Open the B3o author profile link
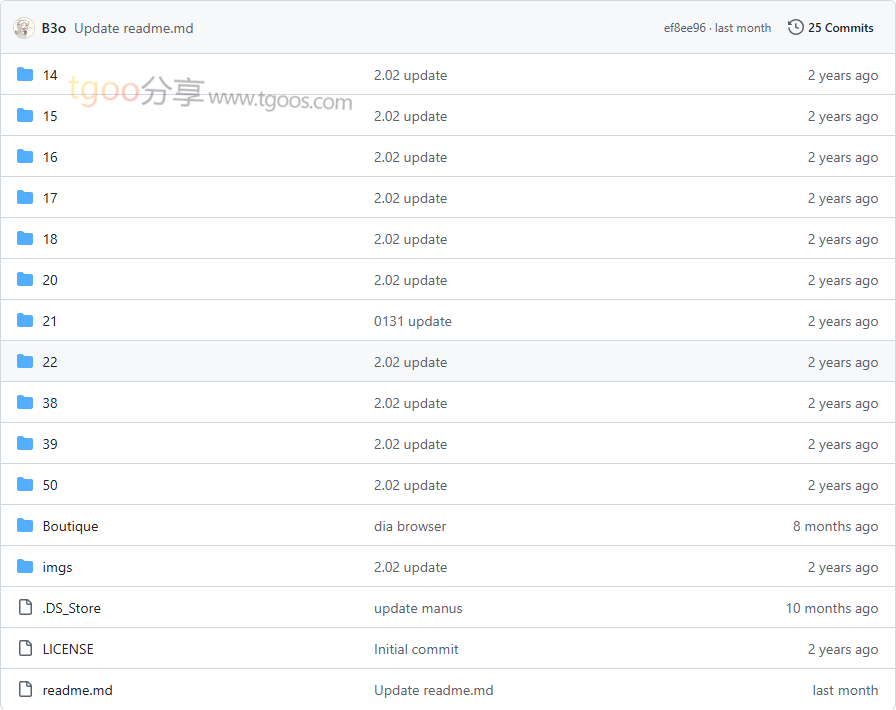This screenshot has width=896, height=710. [54, 28]
